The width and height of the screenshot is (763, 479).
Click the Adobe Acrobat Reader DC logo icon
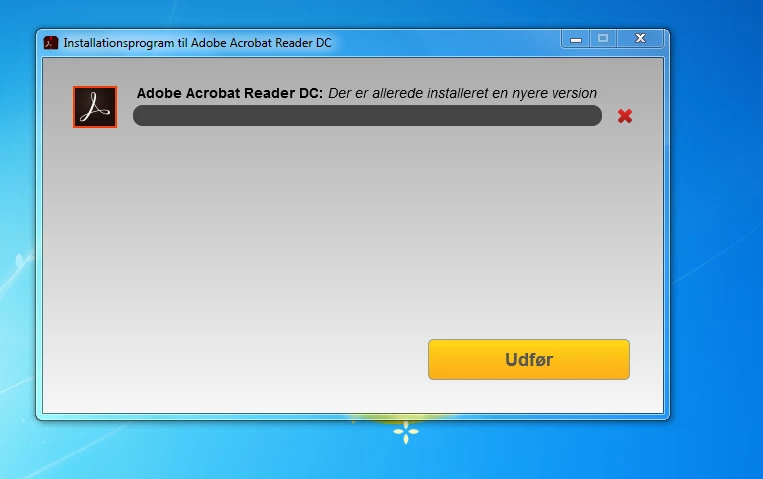[x=95, y=107]
